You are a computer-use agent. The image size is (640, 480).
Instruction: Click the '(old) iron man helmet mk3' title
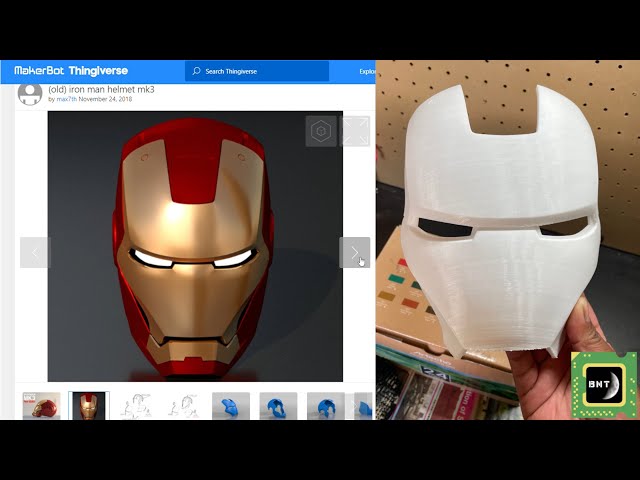point(101,89)
